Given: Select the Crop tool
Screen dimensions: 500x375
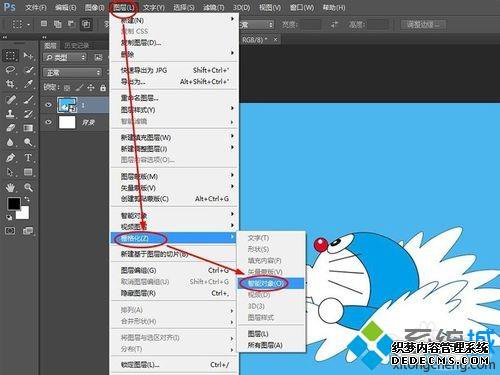Looking at the screenshot, I should 10,84.
